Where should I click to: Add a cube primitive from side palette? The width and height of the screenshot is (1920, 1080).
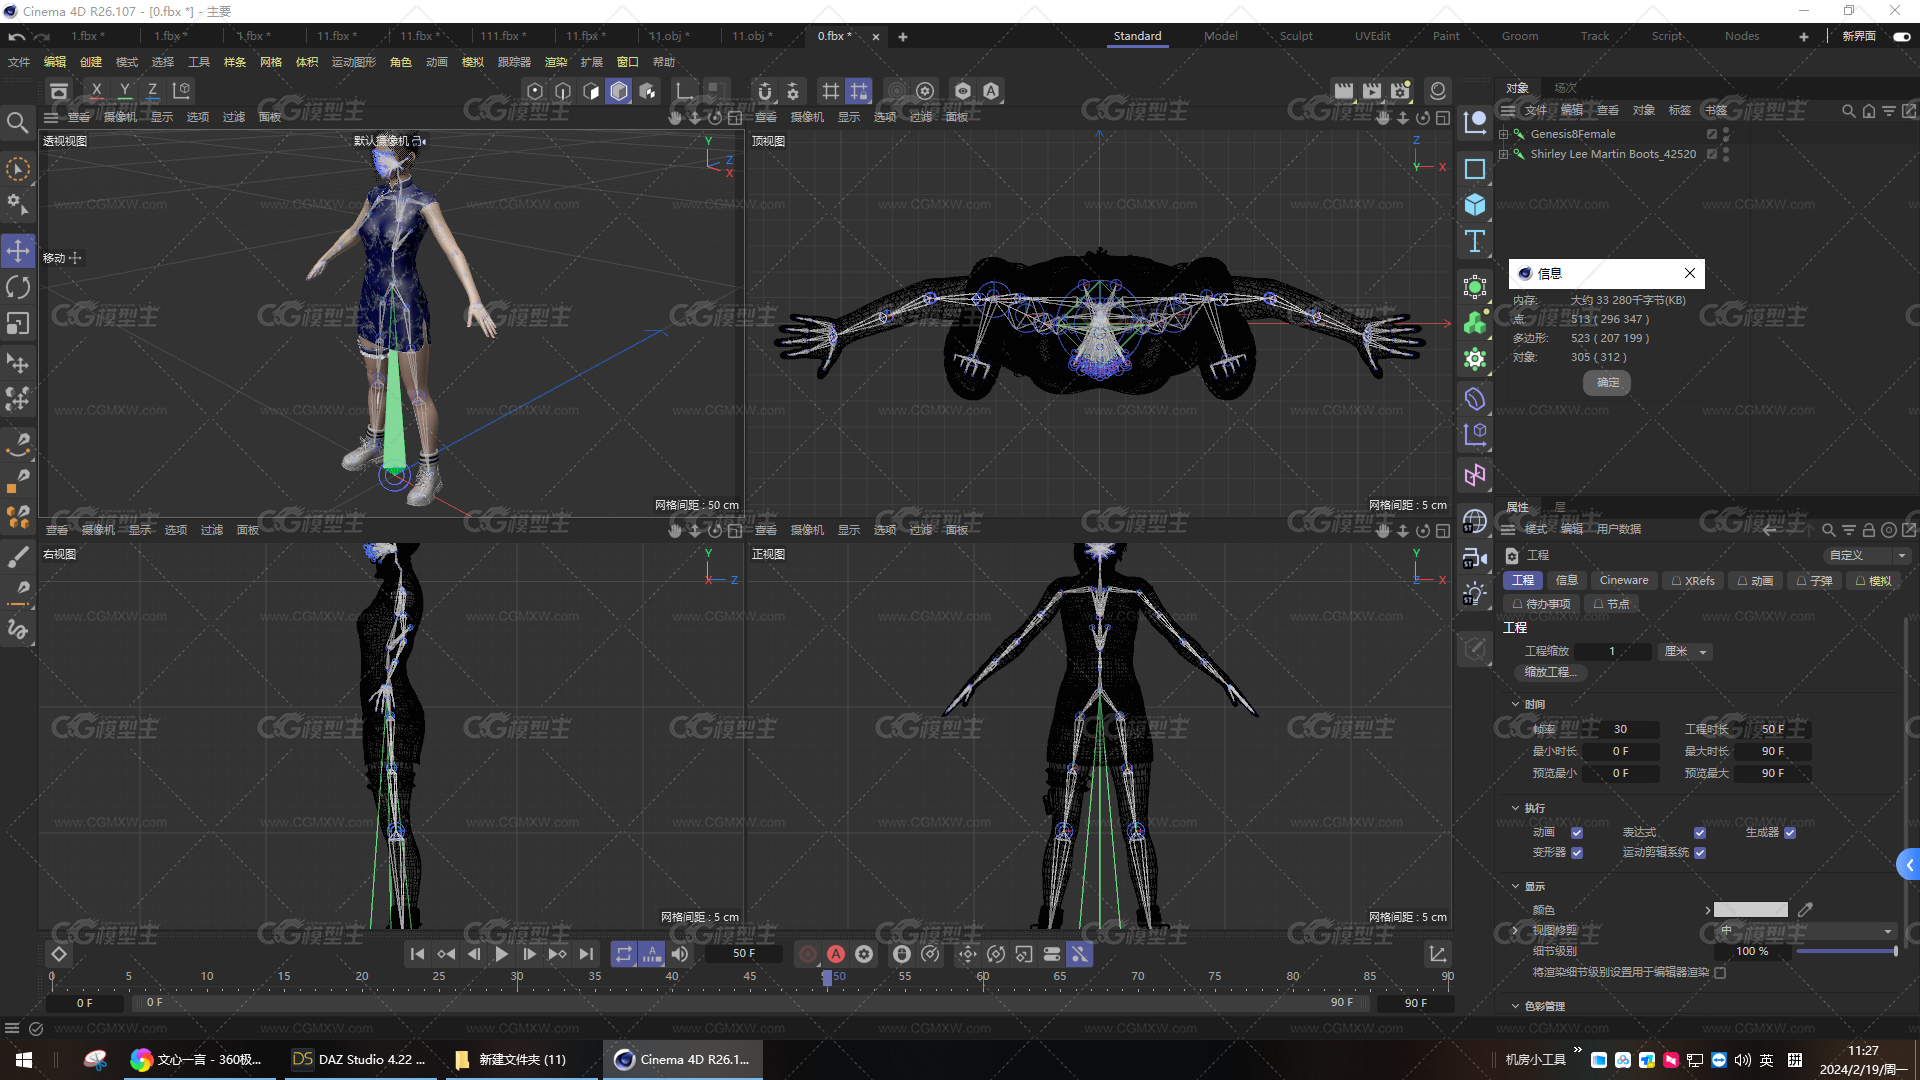[x=1475, y=205]
